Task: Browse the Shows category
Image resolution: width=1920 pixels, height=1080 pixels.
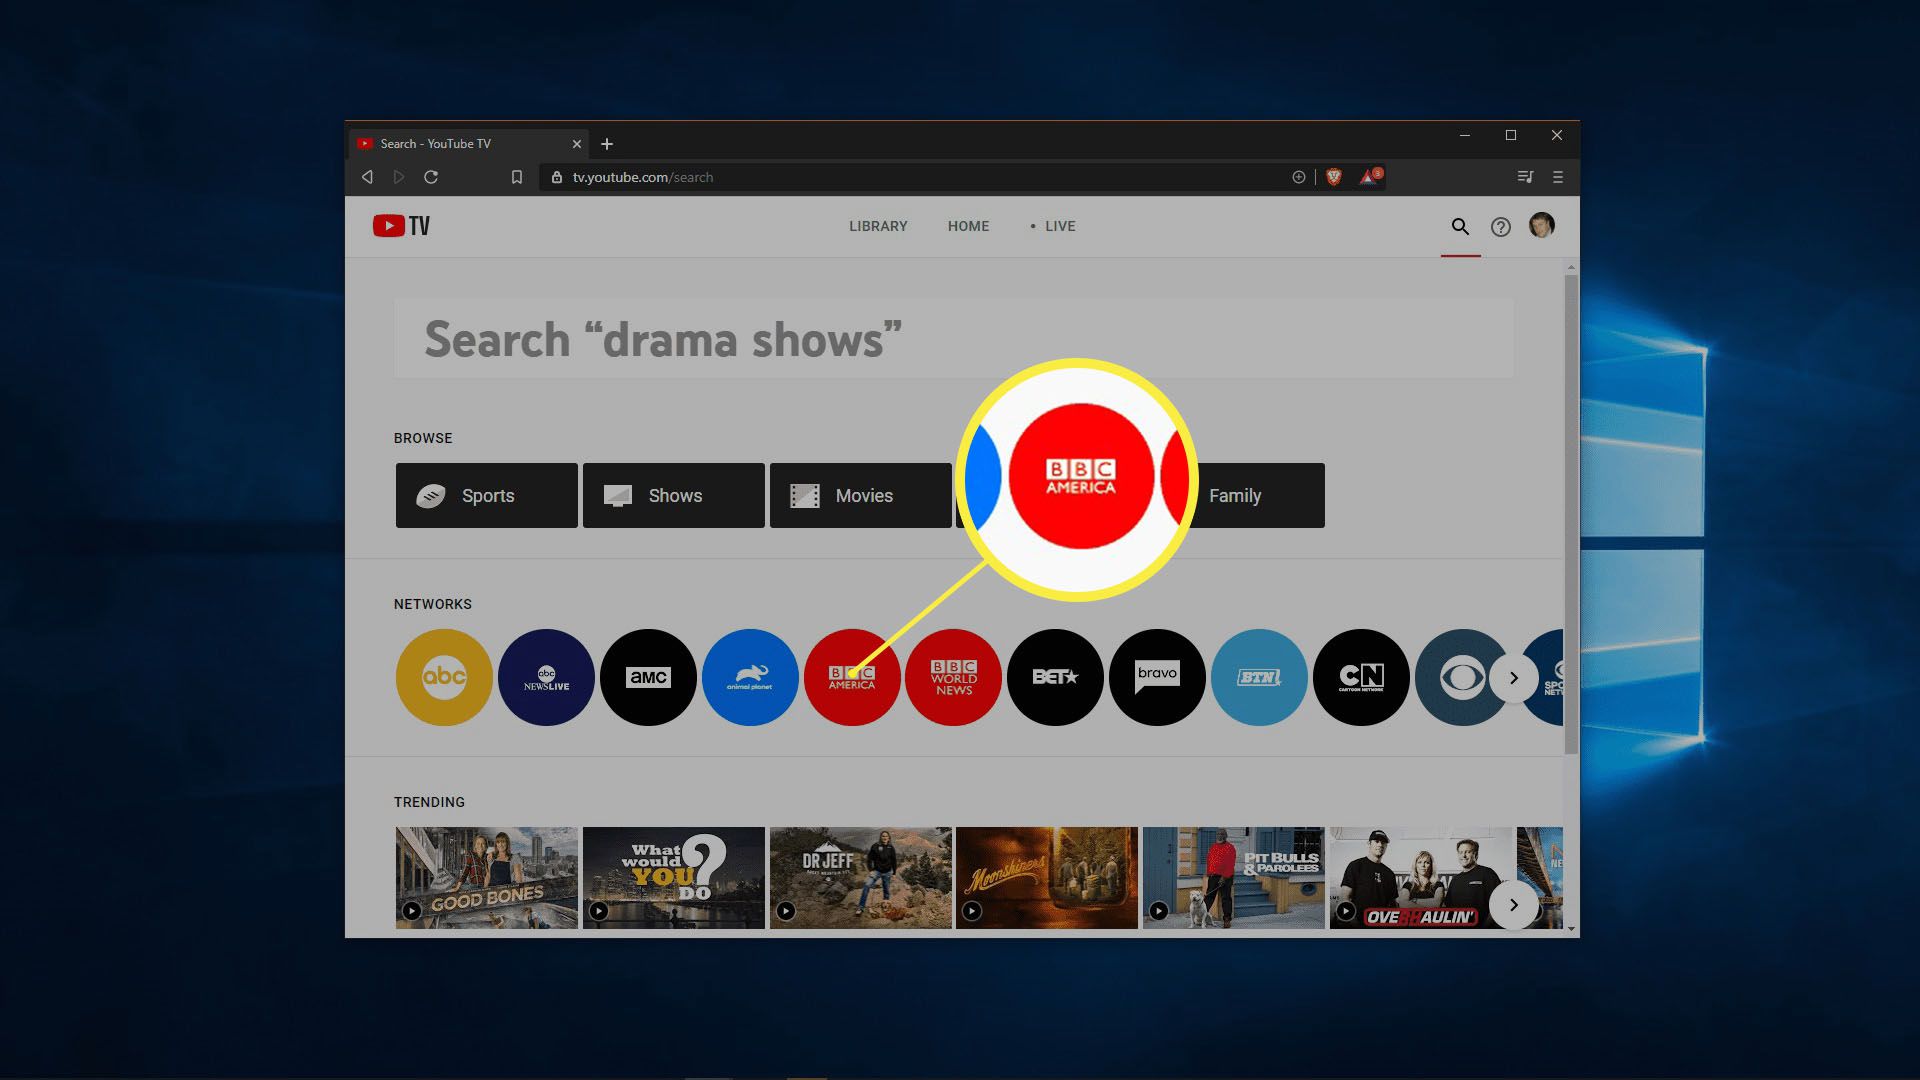Action: (x=674, y=495)
